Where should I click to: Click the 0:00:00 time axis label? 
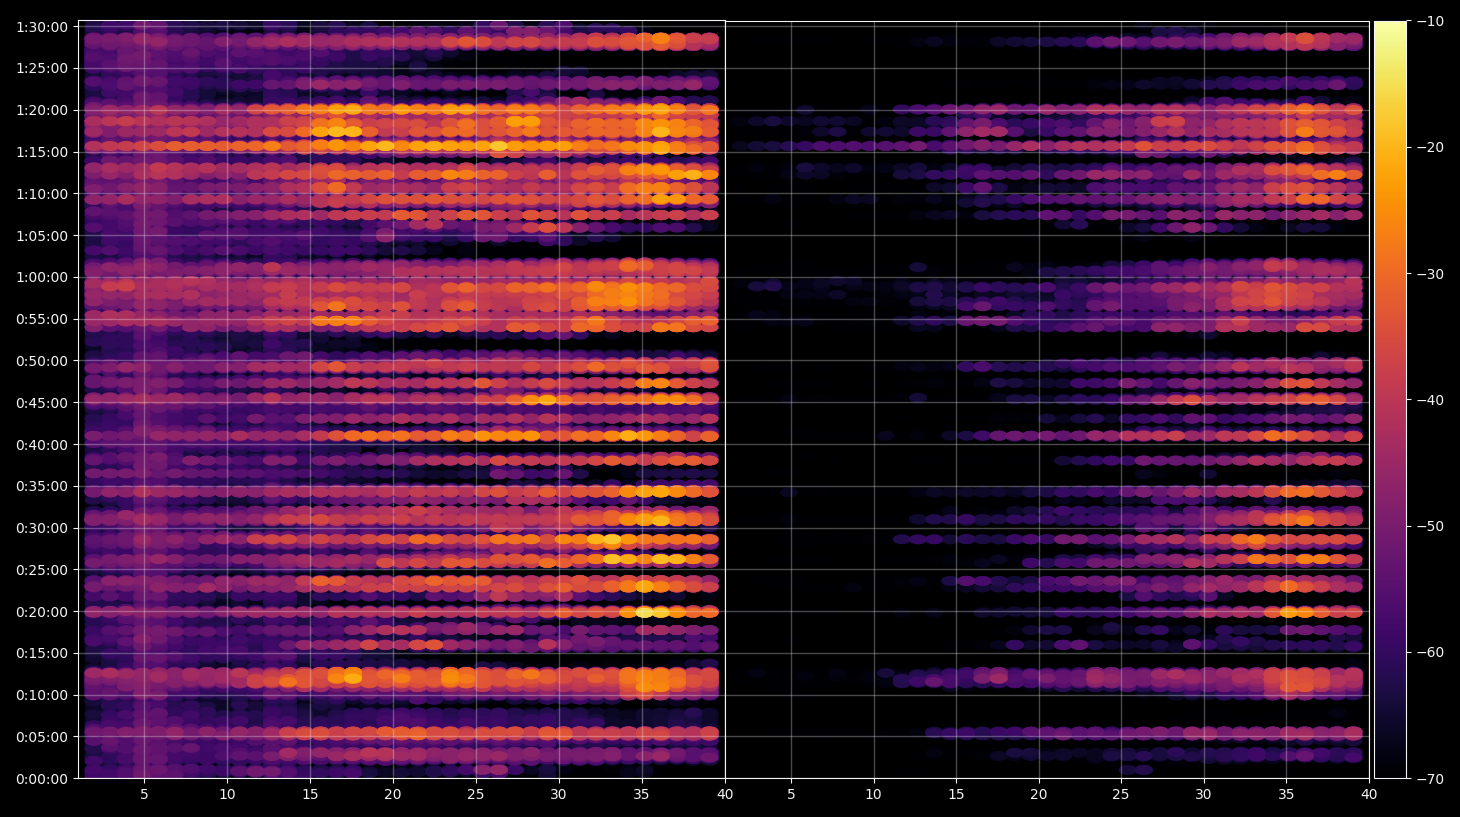point(42,779)
